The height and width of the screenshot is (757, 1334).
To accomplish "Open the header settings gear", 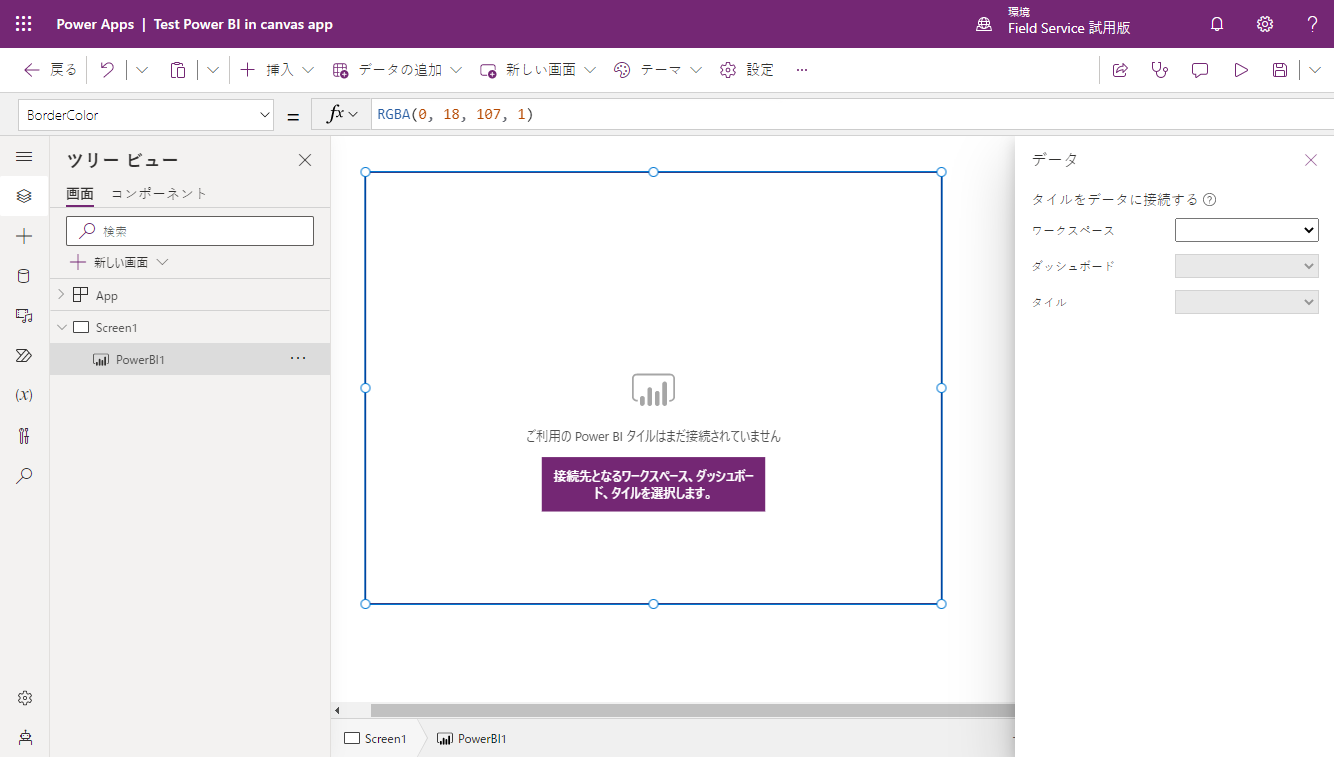I will click(1265, 24).
